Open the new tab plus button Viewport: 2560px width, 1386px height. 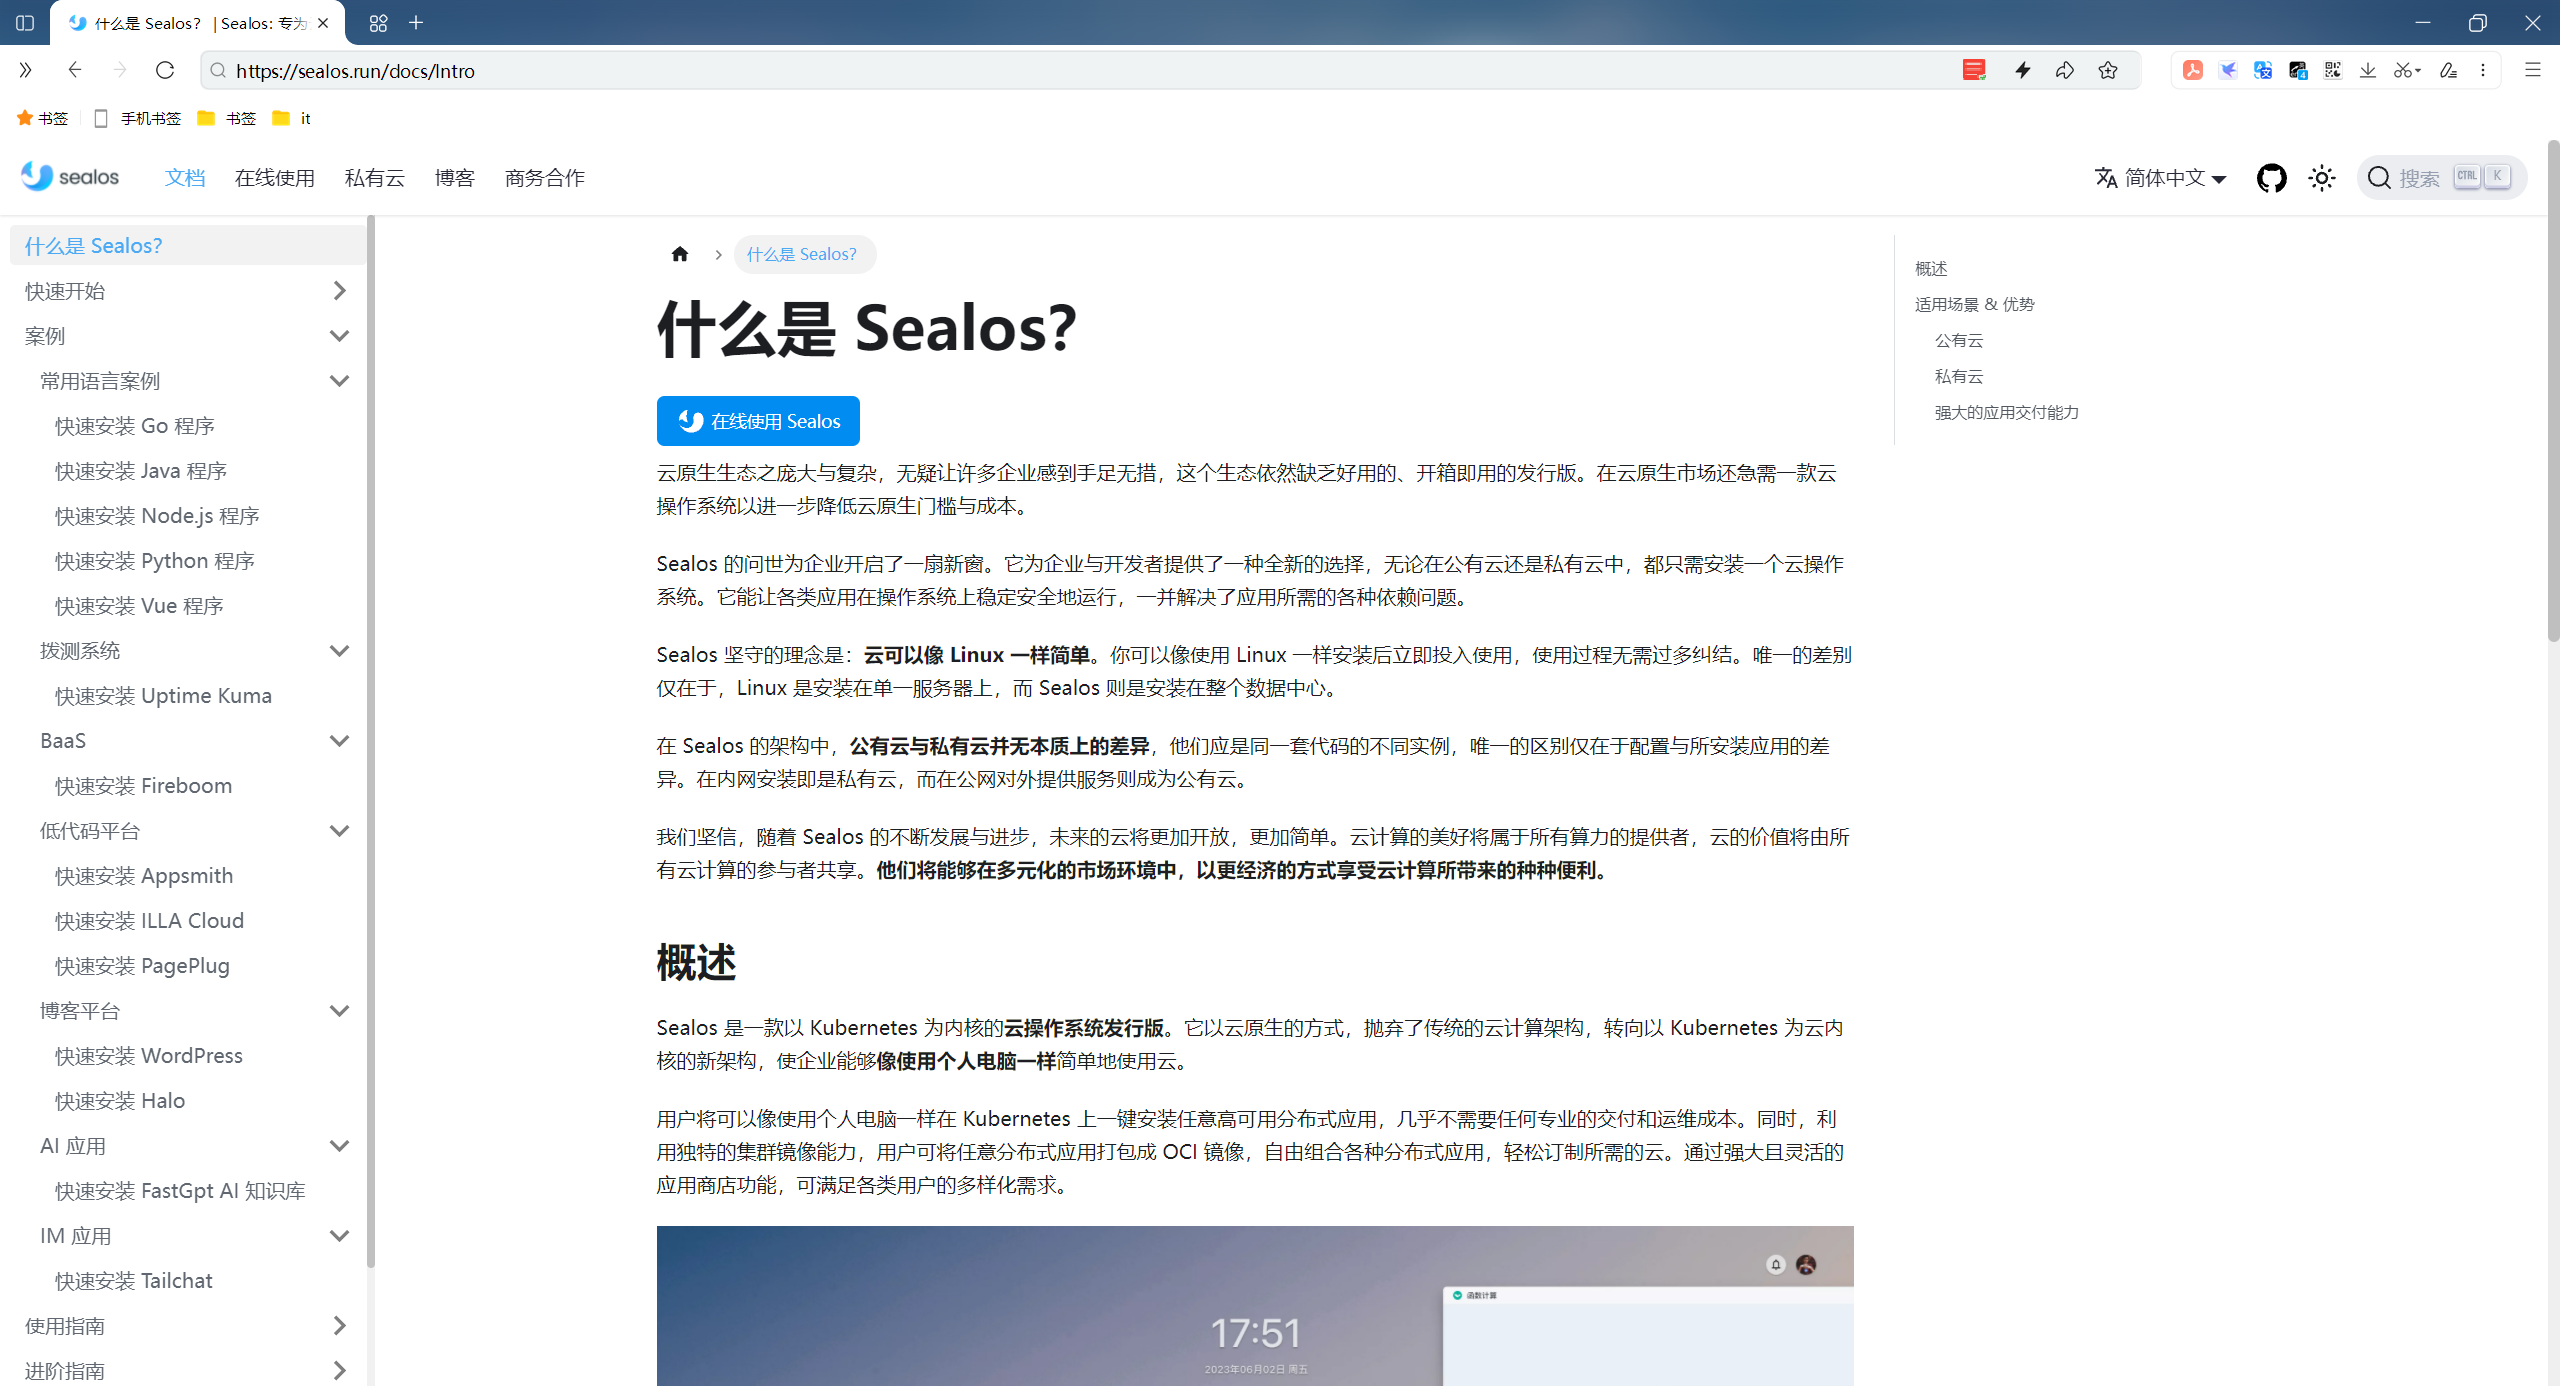pos(416,22)
